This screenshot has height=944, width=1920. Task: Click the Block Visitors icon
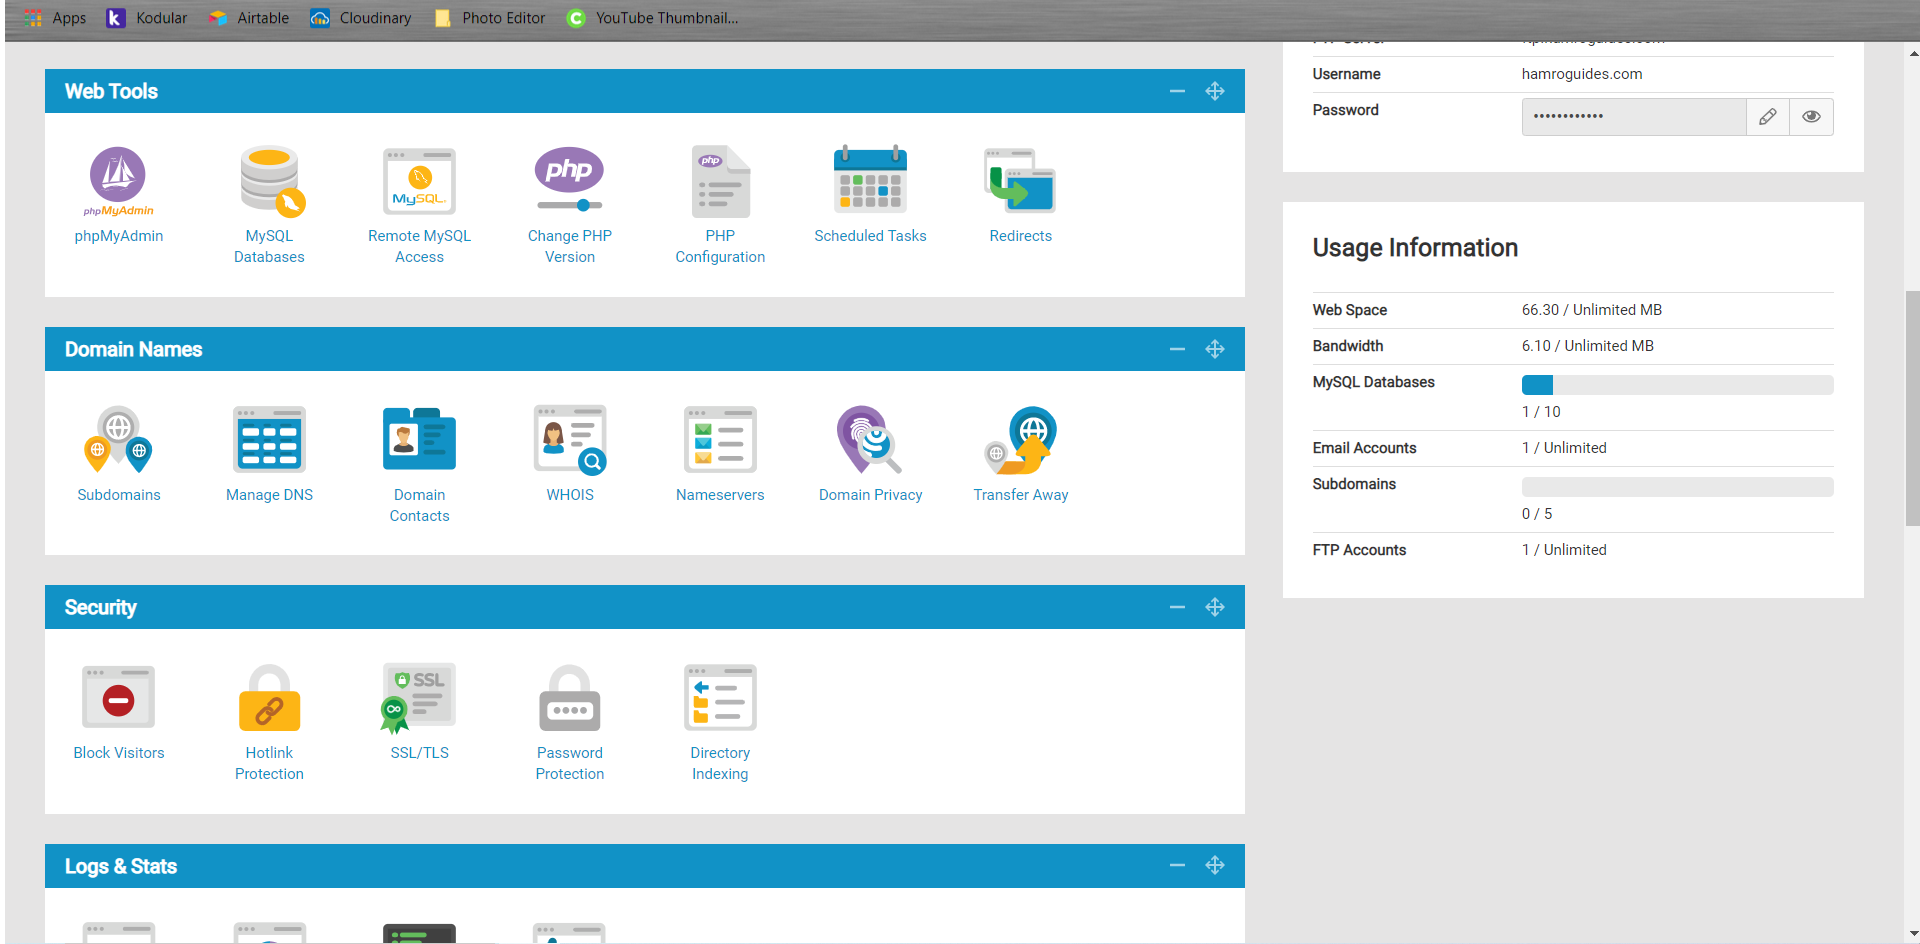tap(118, 697)
